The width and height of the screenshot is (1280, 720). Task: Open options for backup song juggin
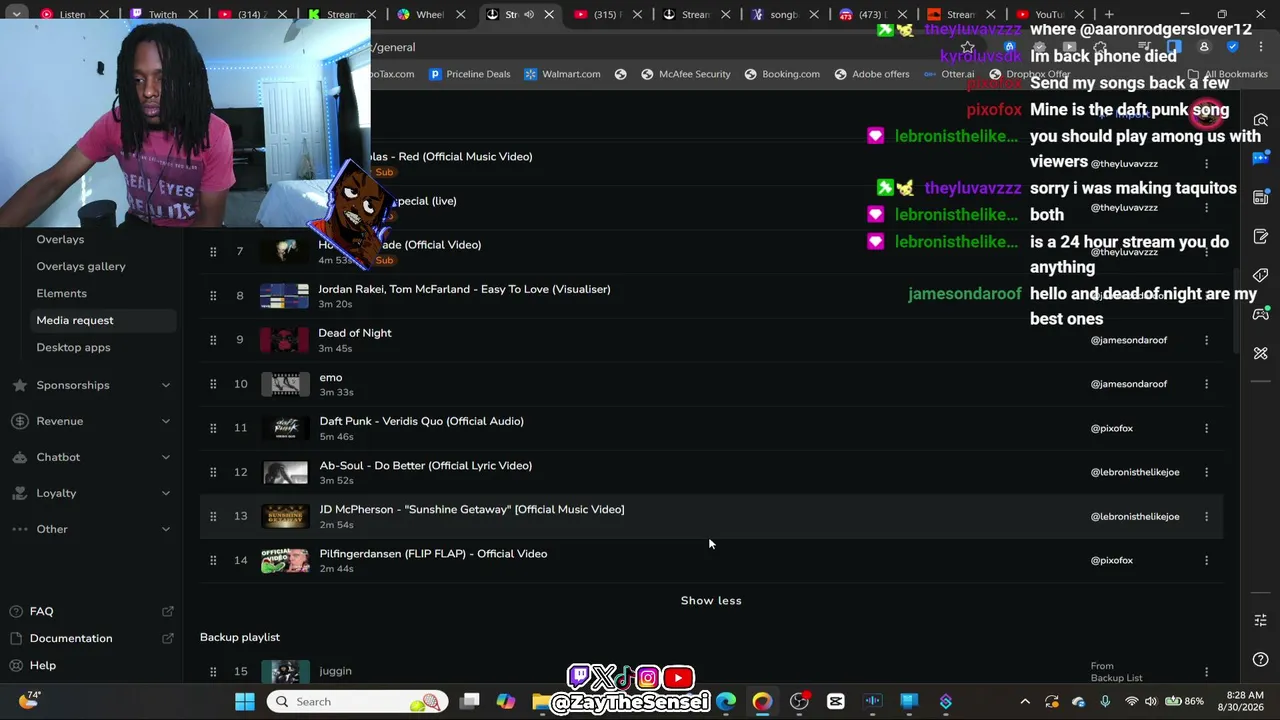(x=1206, y=672)
